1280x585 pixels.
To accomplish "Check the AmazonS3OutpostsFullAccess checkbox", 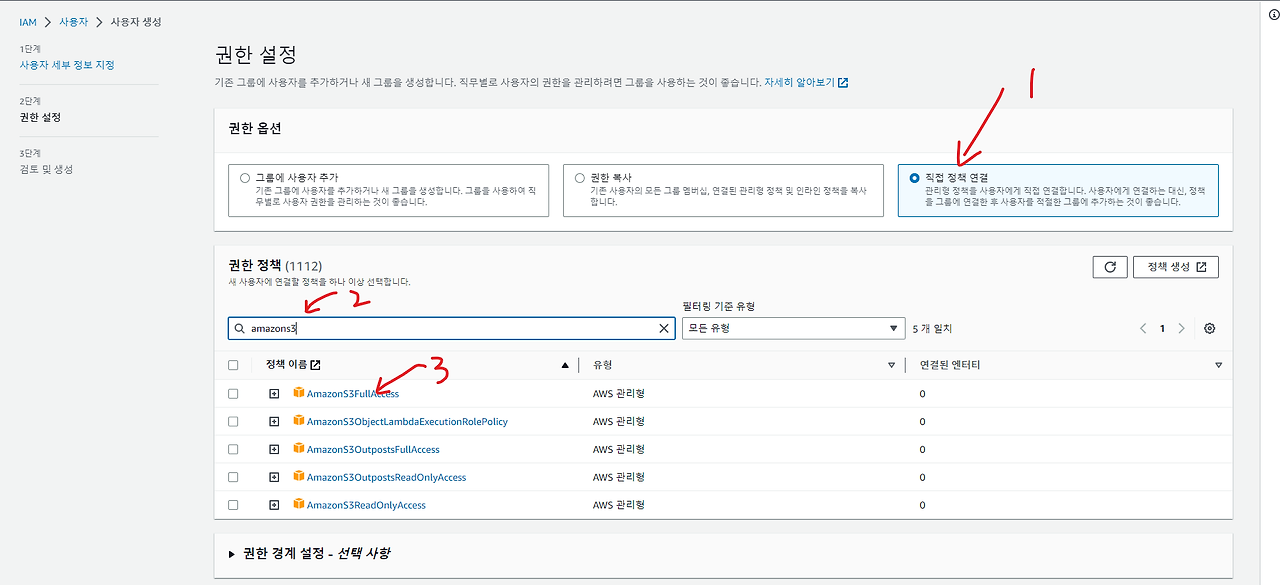I will (233, 450).
